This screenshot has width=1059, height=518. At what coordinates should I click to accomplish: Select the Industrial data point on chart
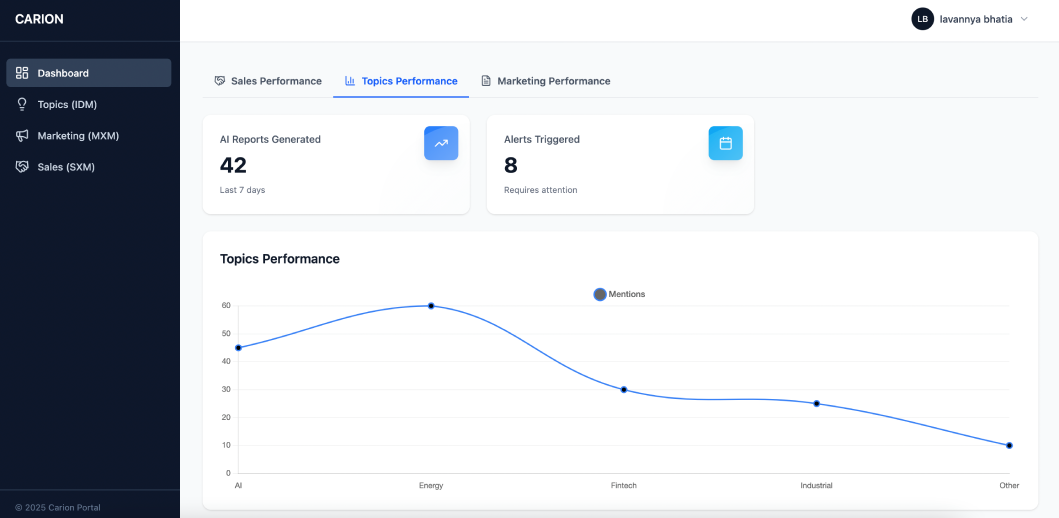click(817, 403)
